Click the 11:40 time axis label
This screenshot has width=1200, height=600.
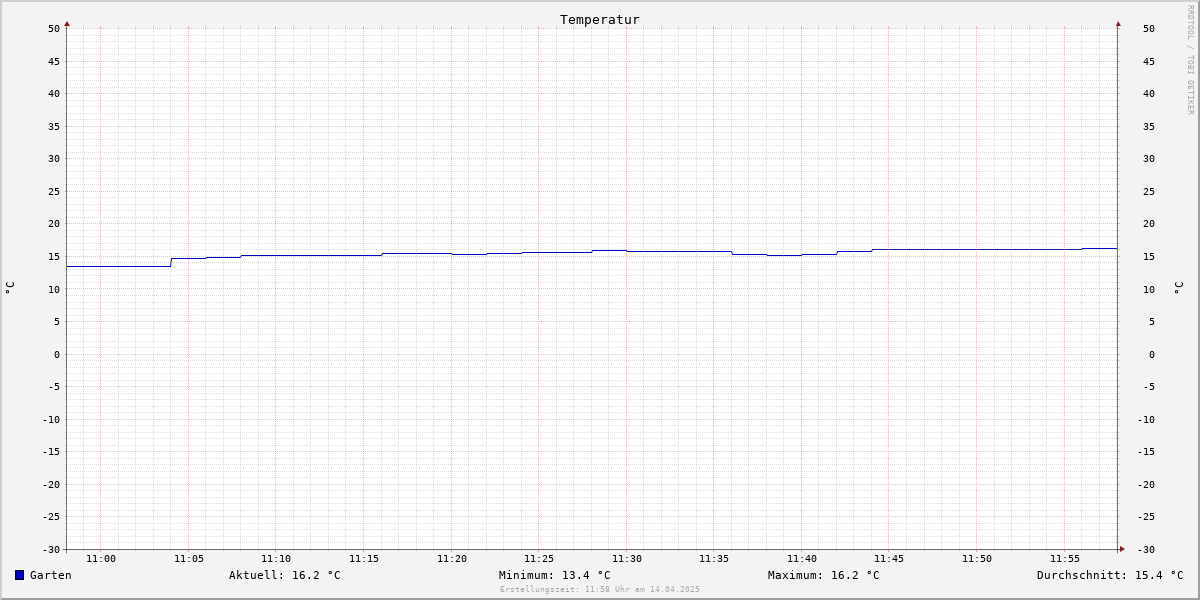pyautogui.click(x=802, y=559)
